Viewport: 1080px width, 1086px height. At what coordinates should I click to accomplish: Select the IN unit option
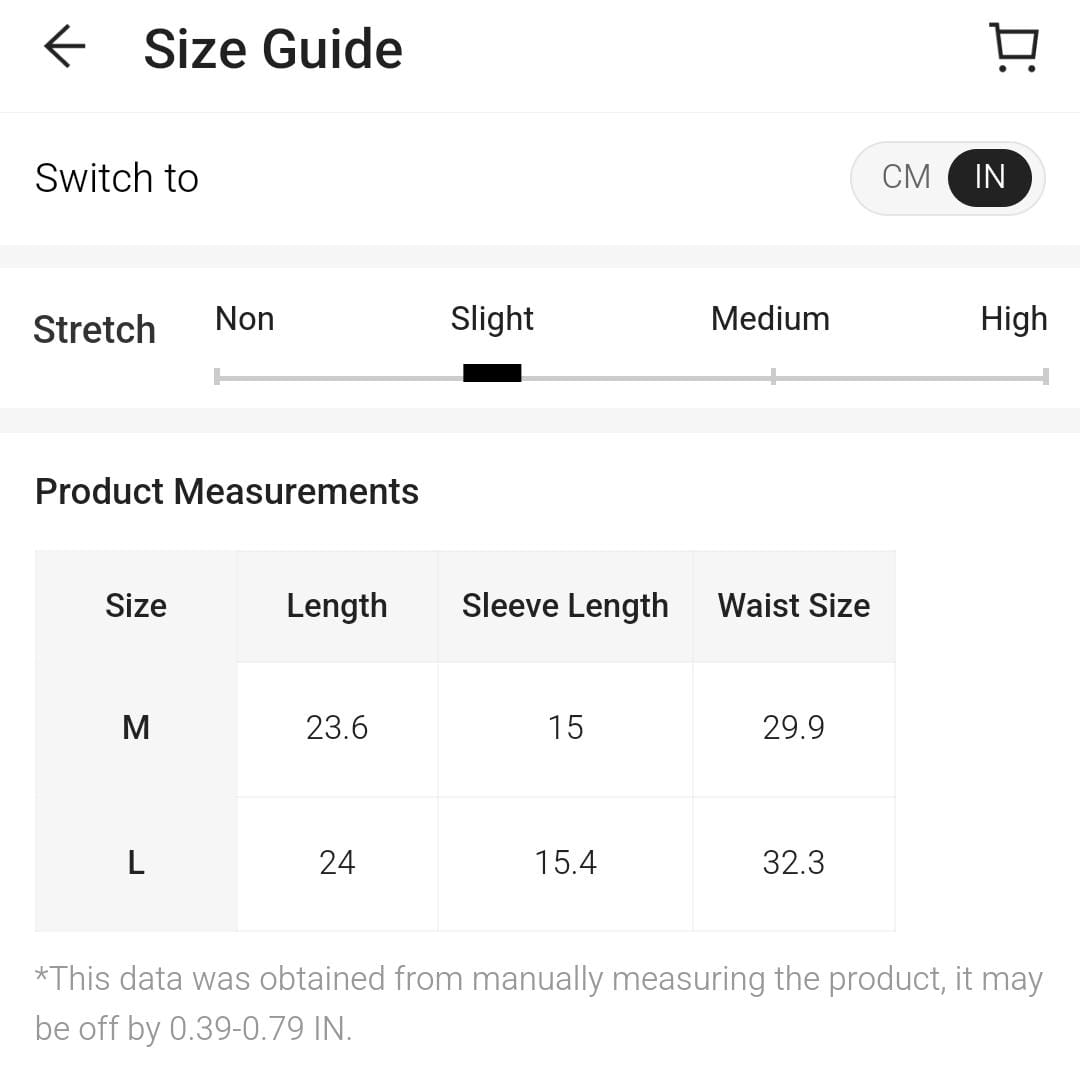(x=989, y=177)
